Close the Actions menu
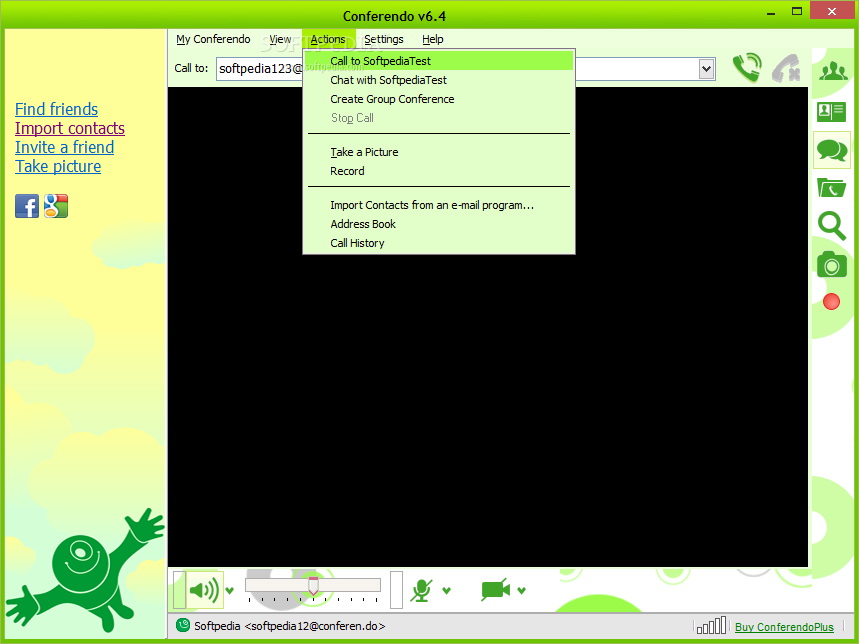This screenshot has height=644, width=859. point(328,39)
